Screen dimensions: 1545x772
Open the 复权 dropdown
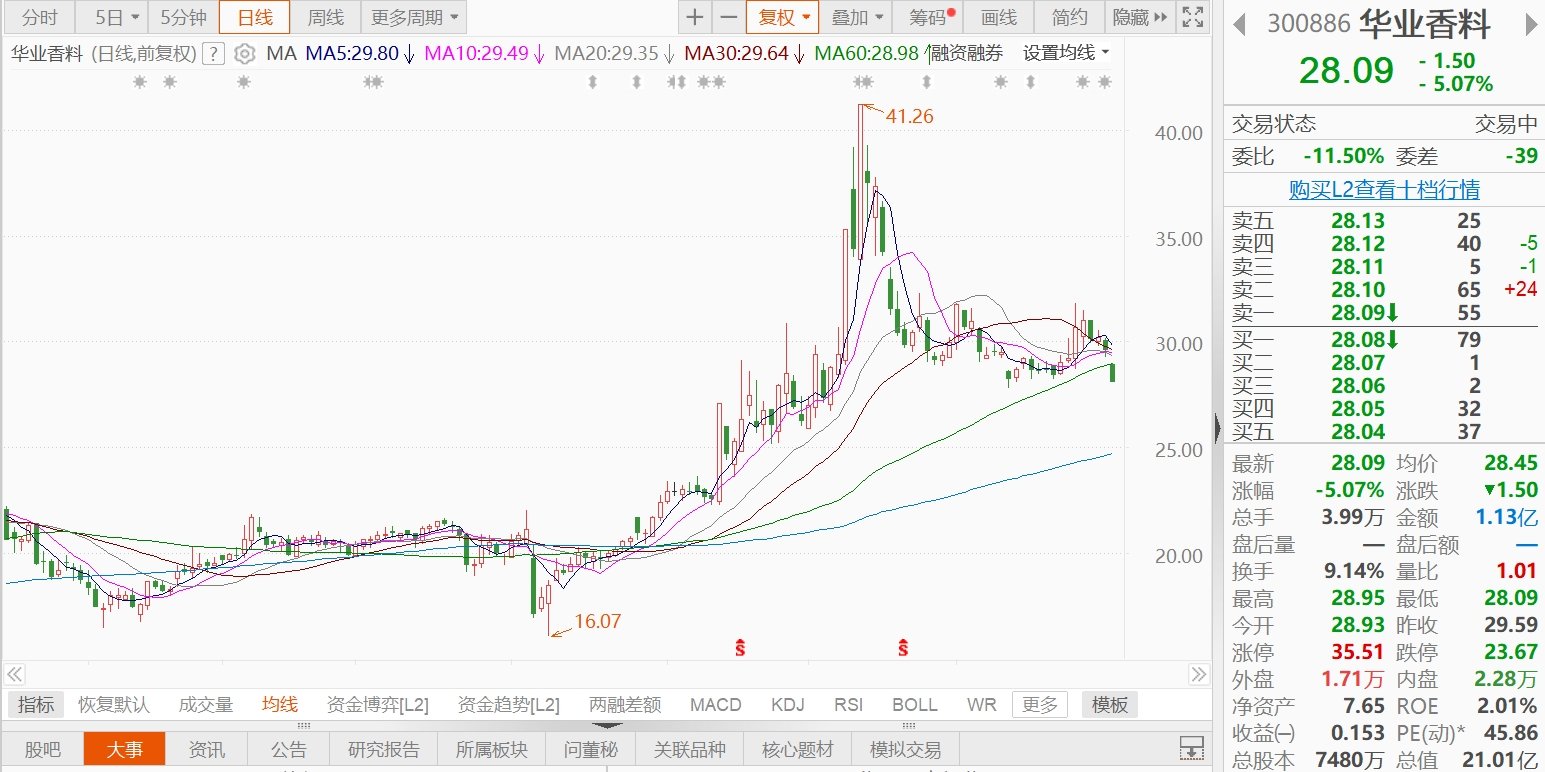pos(782,17)
